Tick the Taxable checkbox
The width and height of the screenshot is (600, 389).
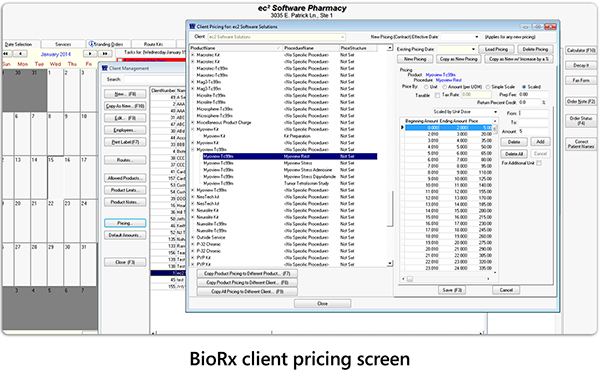tap(437, 95)
